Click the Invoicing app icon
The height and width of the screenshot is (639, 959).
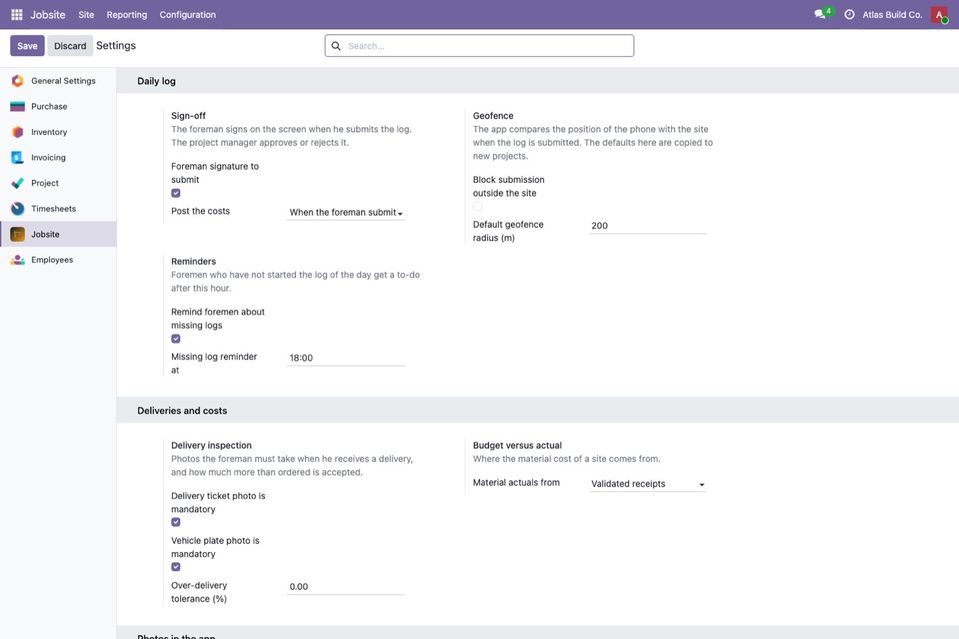(18, 158)
